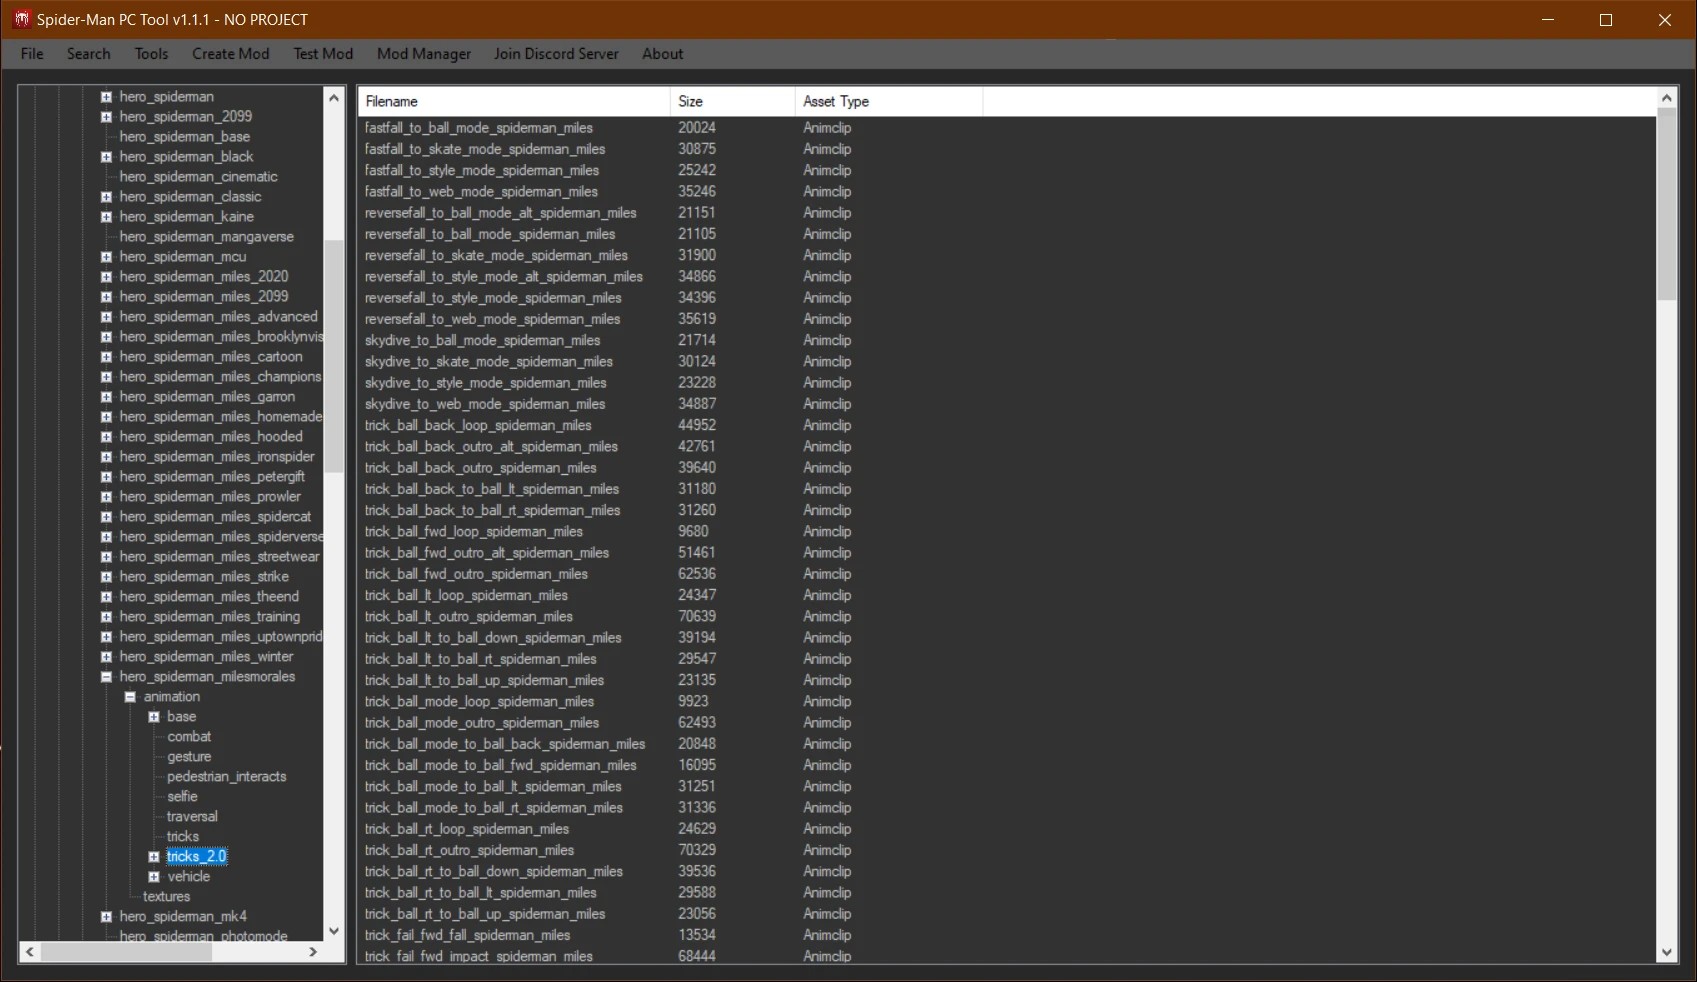Select skydive_to_ball_mode_spiderman_miles file
The image size is (1697, 982).
pyautogui.click(x=482, y=341)
